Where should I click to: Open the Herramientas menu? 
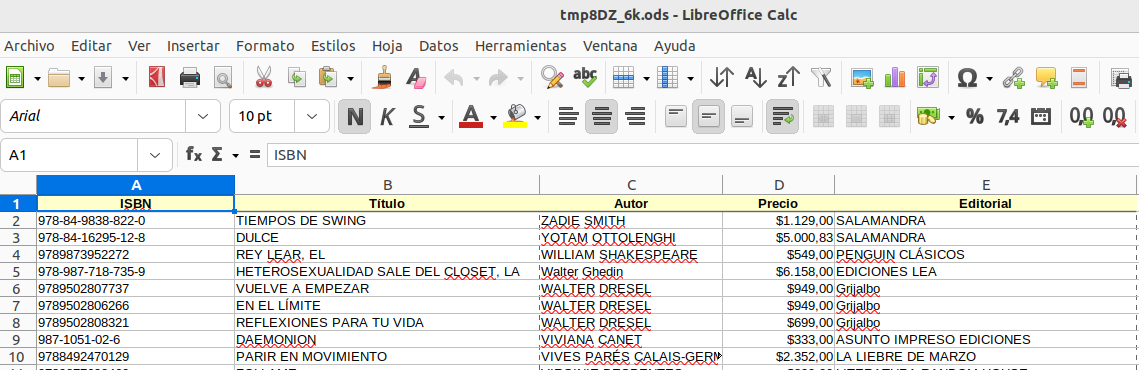pos(520,46)
